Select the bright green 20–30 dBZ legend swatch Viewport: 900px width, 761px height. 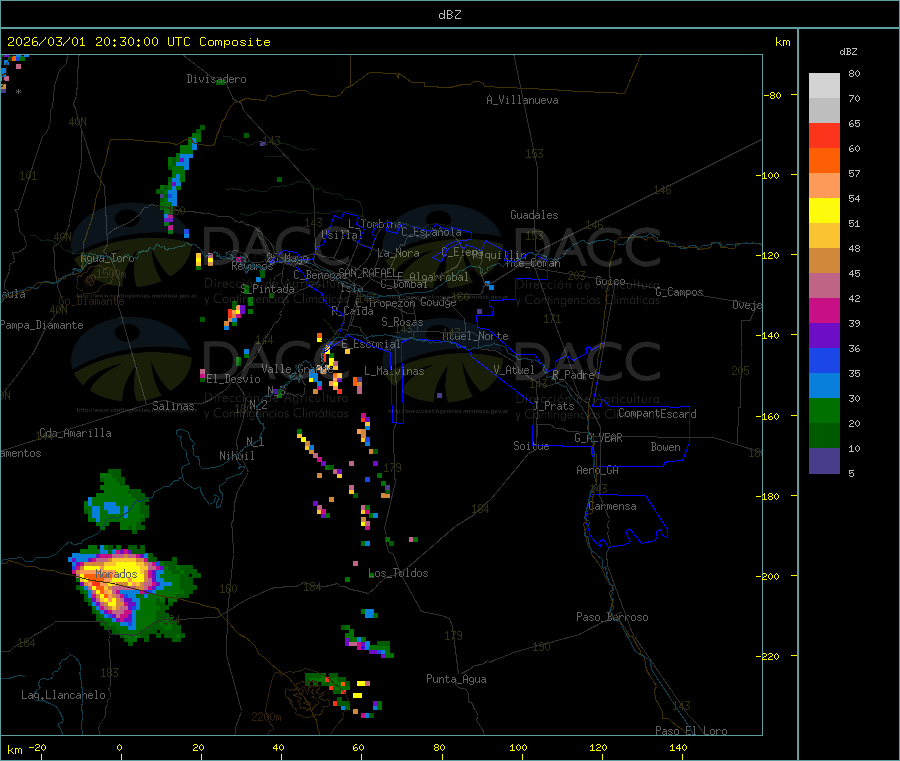pos(824,410)
